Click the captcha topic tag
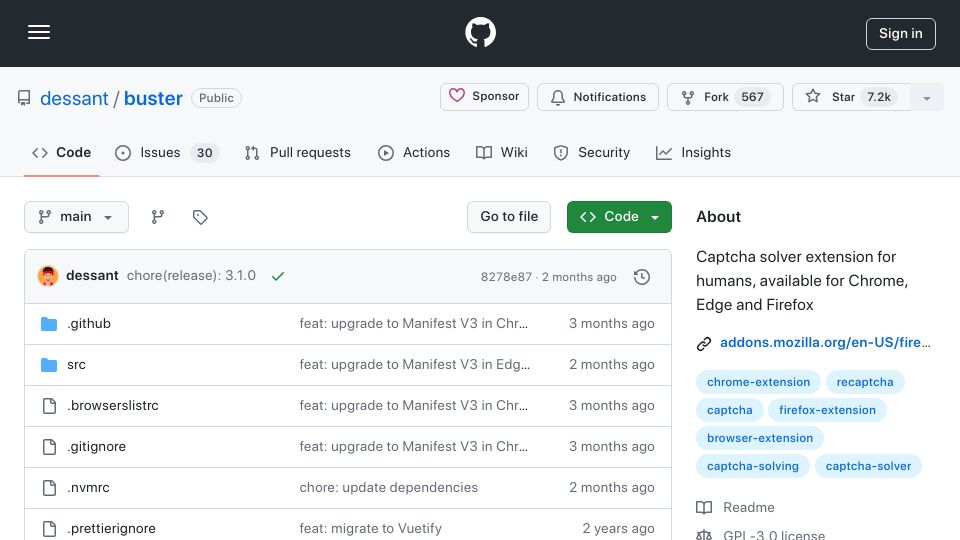The width and height of the screenshot is (960, 540). (729, 410)
